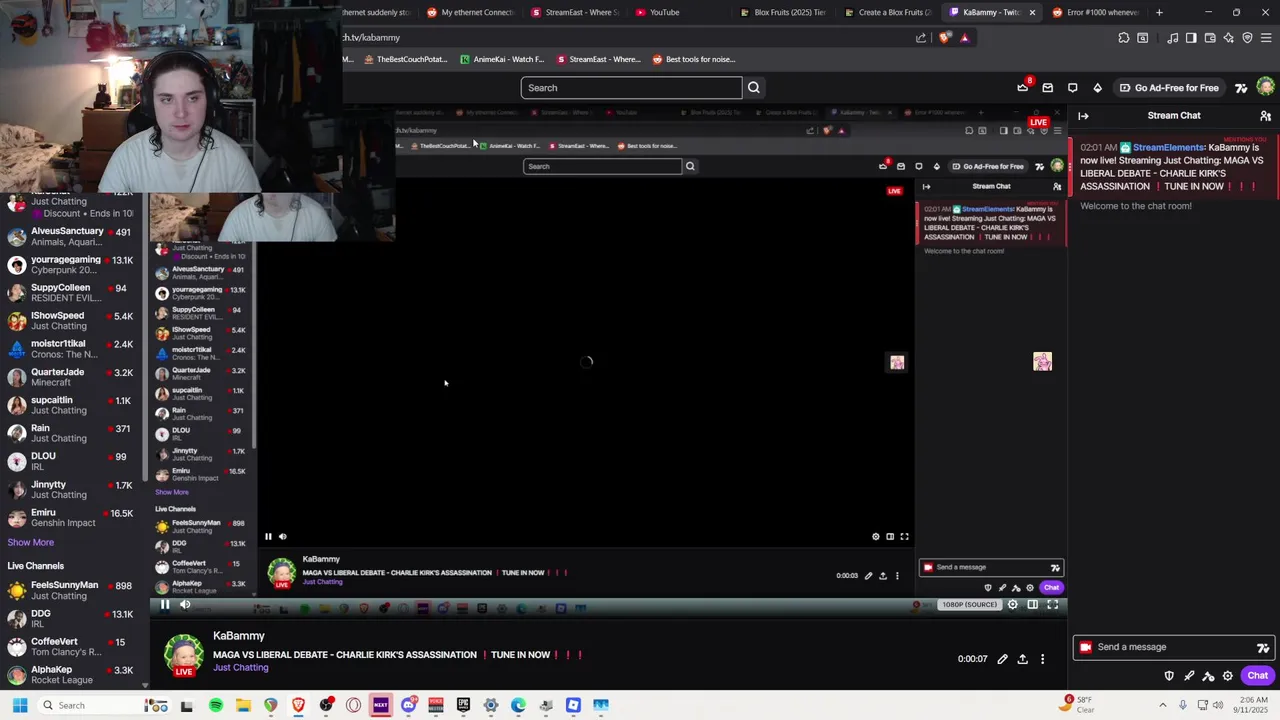Toggle the sword moderator icon below chat
1280x720 pixels.
coord(1189,676)
